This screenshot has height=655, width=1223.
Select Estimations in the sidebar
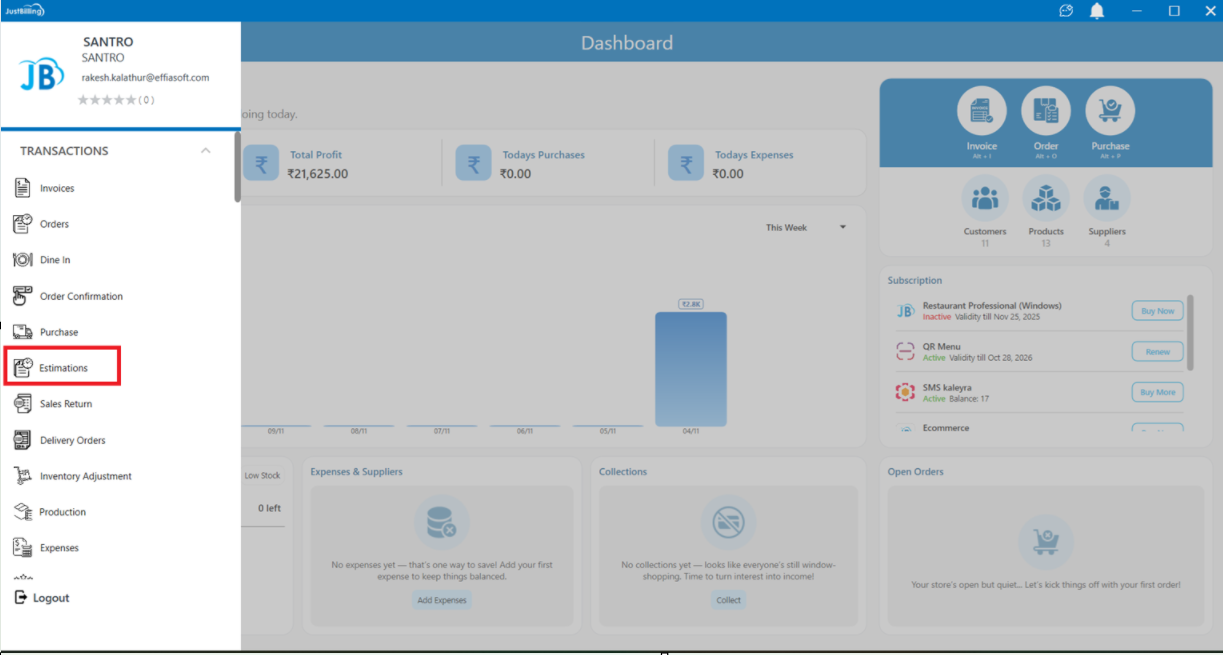[63, 368]
